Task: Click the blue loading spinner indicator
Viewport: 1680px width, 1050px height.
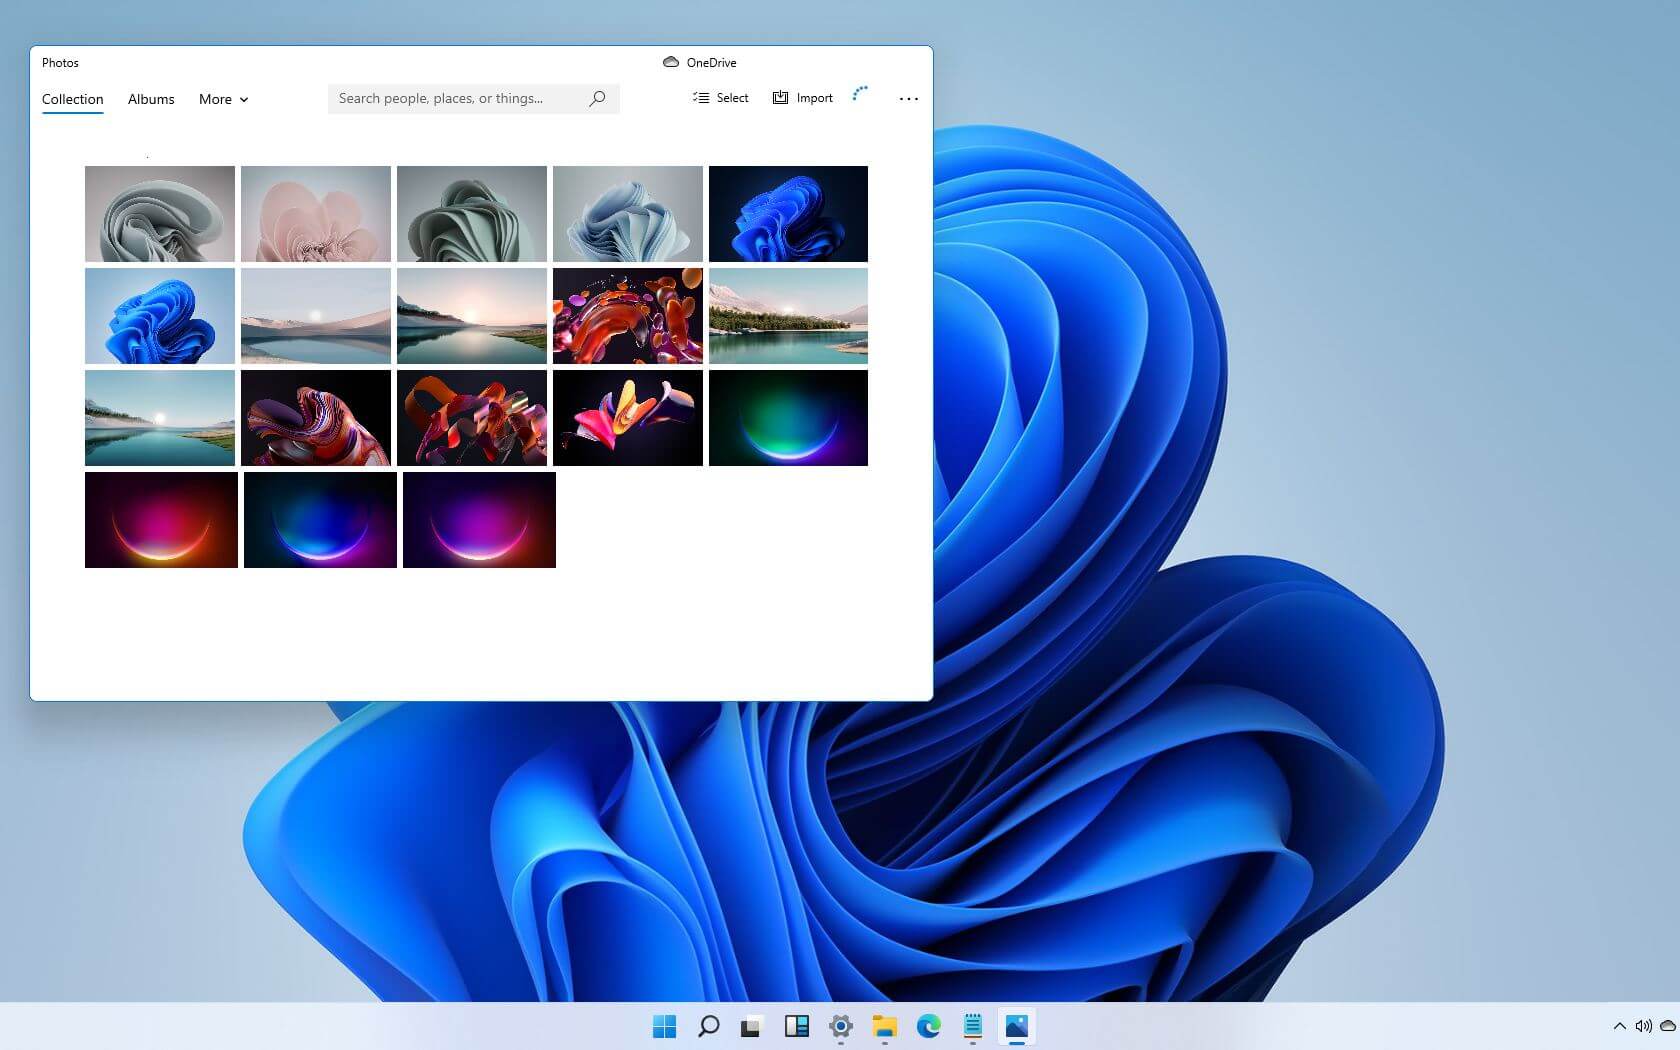Action: coord(859,93)
